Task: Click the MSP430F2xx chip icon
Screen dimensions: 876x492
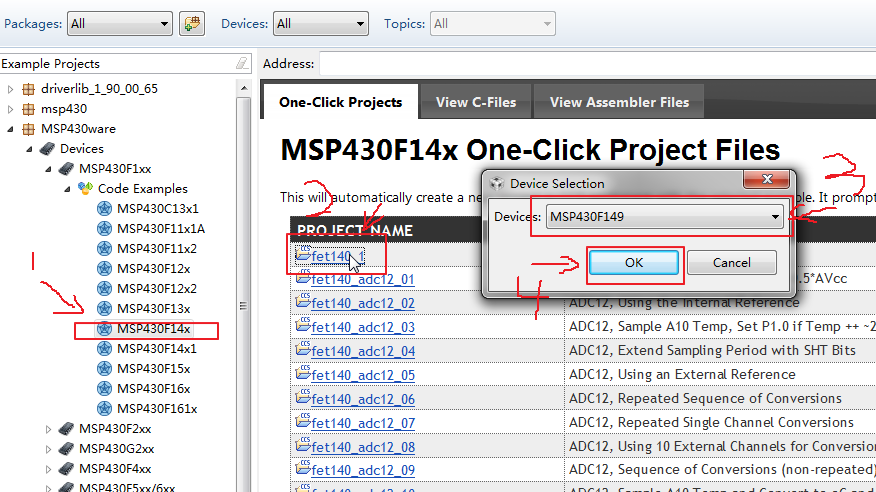Action: (x=66, y=429)
